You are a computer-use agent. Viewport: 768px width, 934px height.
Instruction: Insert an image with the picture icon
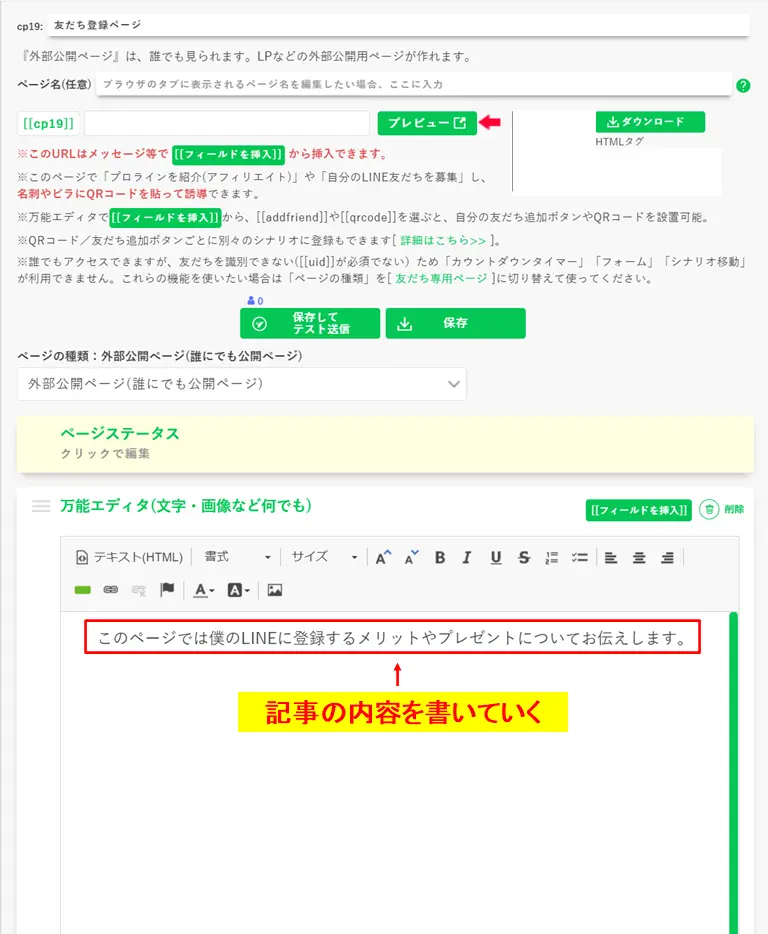pos(275,590)
